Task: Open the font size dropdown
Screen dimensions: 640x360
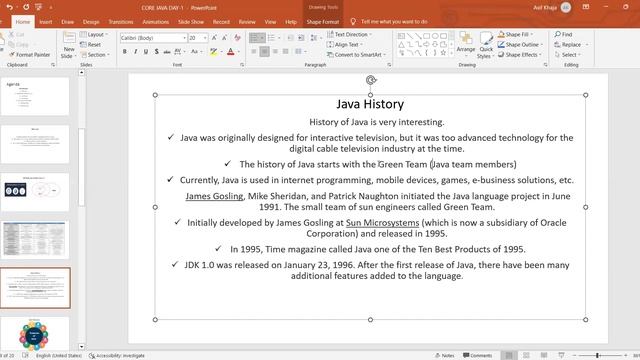Action: pos(205,38)
